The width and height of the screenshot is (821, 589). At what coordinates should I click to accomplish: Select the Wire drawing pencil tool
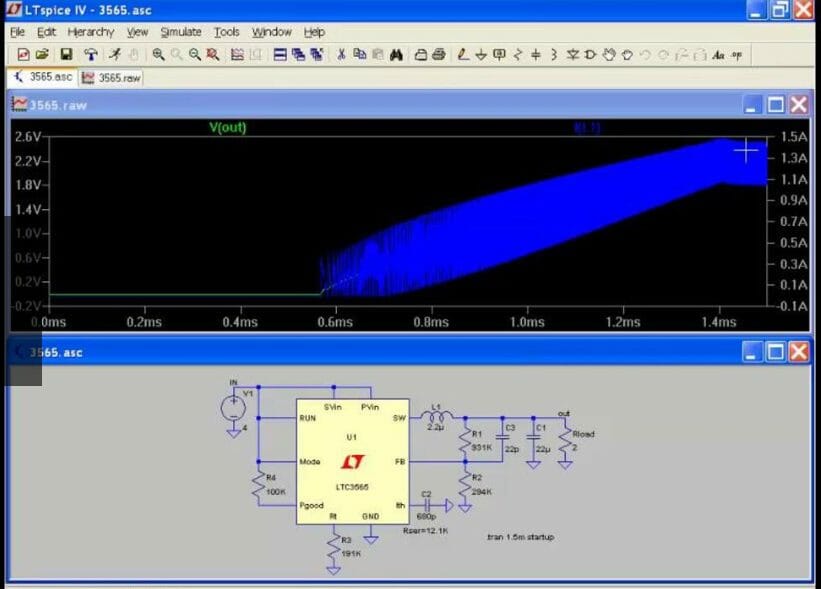[461, 55]
